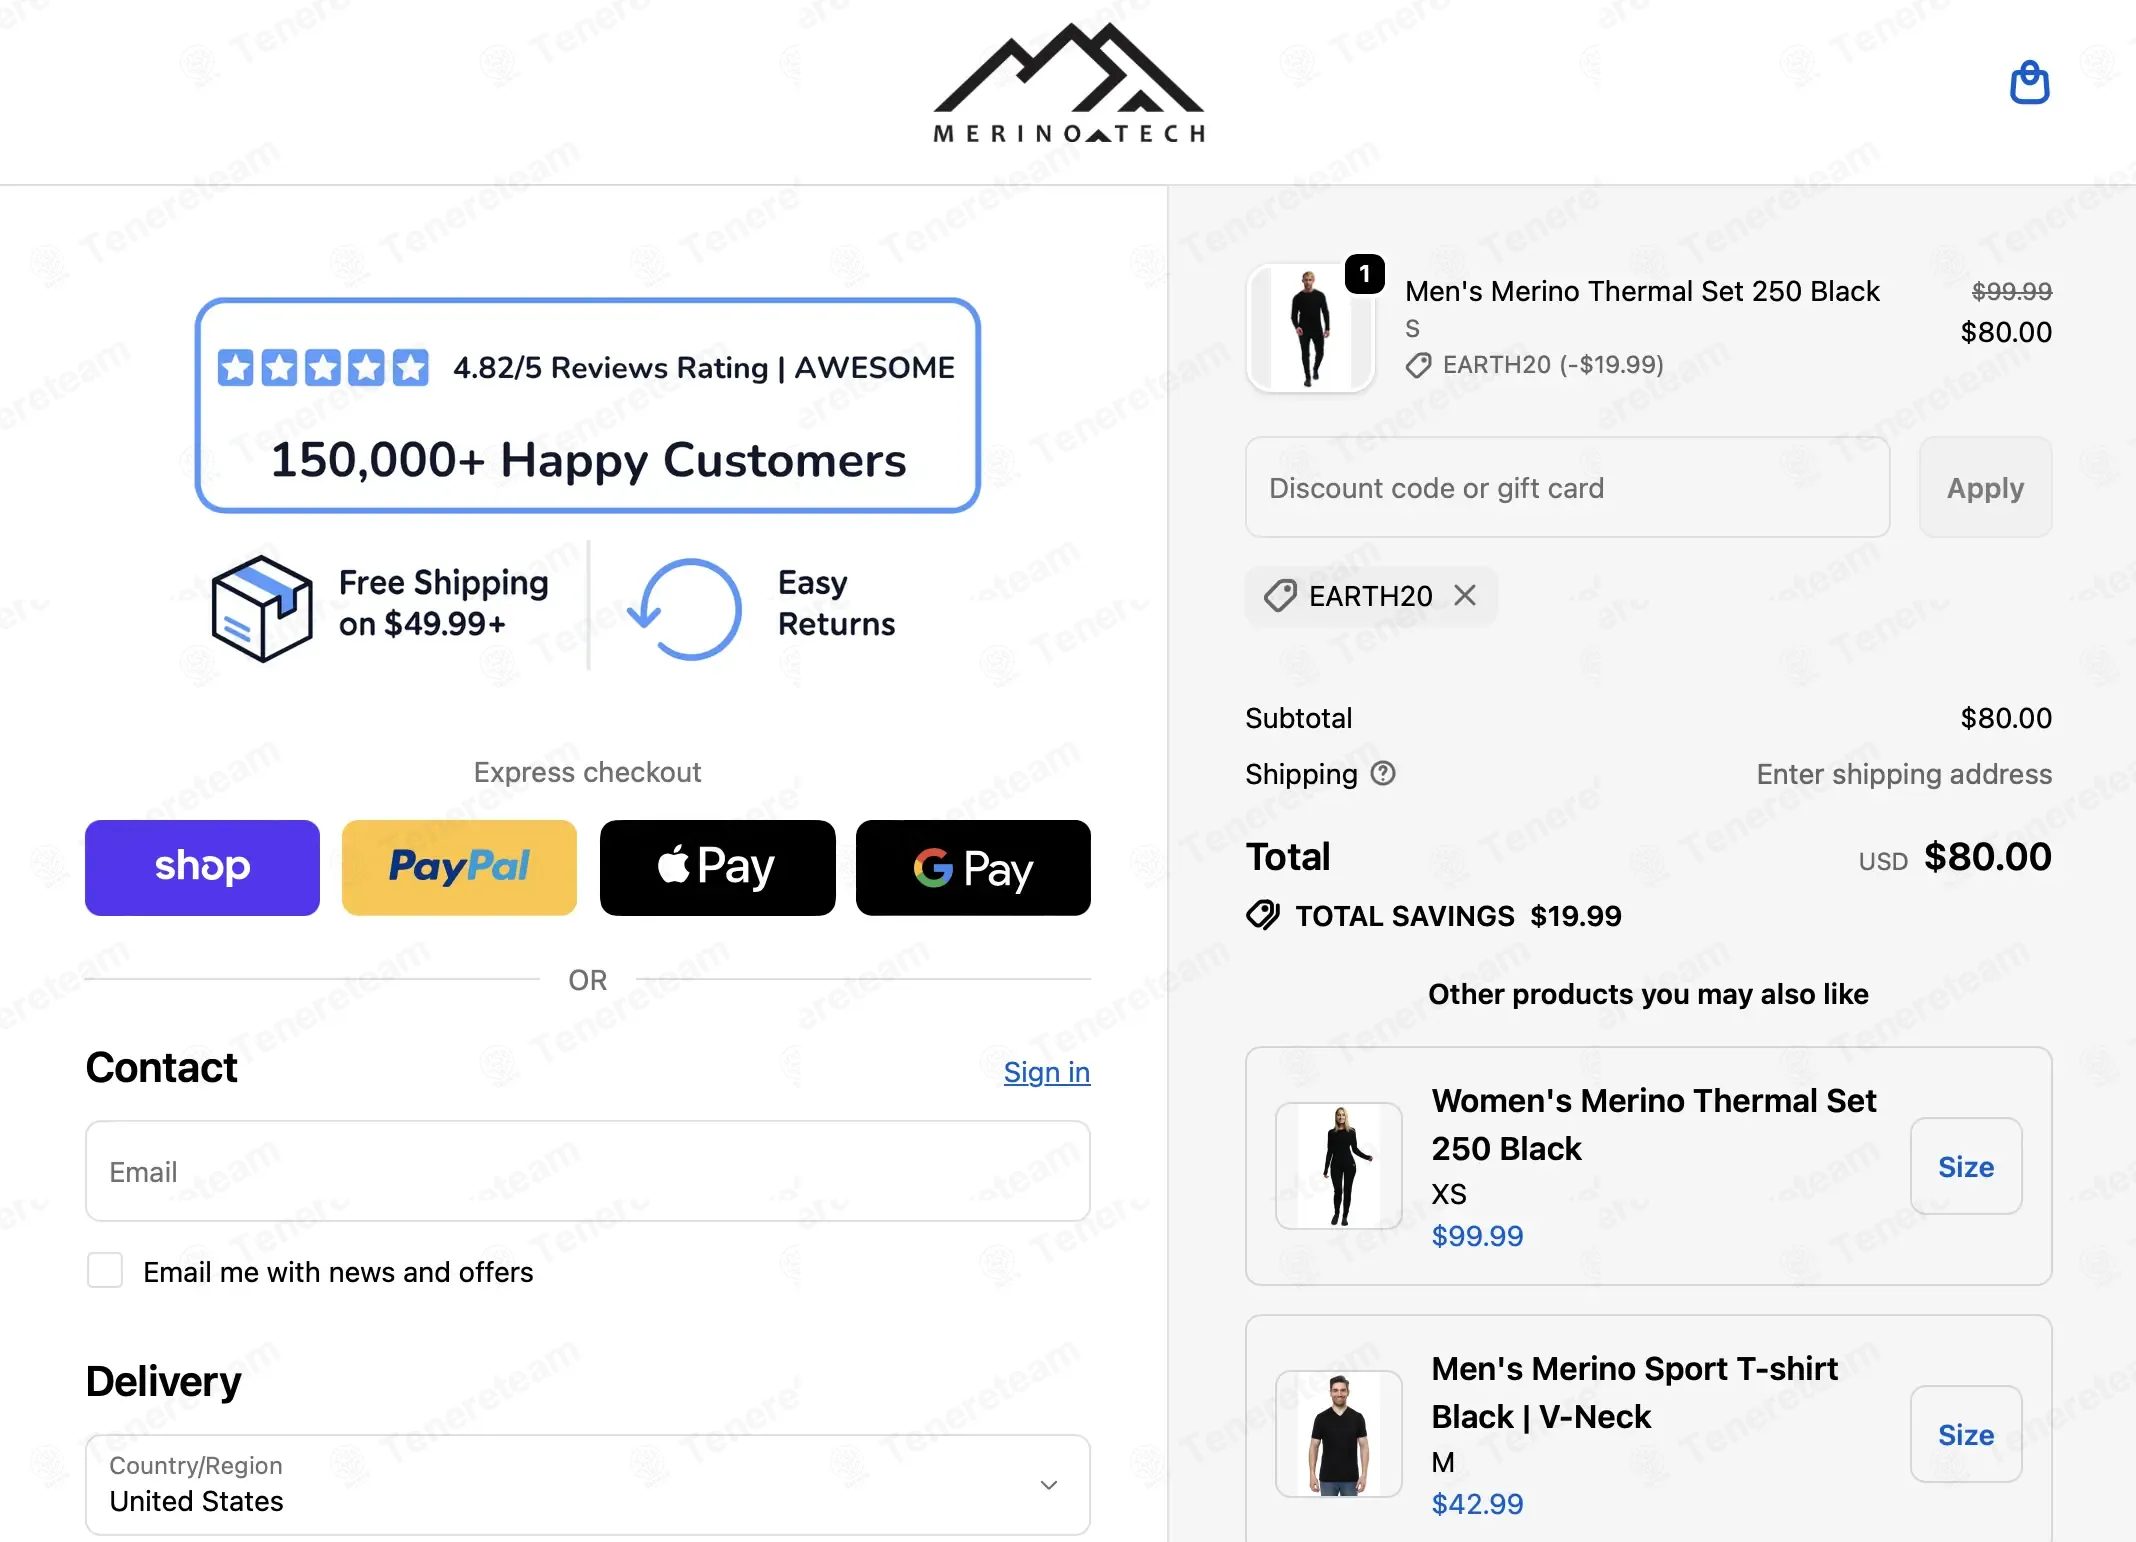Focus the Discount code or gift card field
Viewport: 2136px width, 1542px height.
pyautogui.click(x=1567, y=487)
